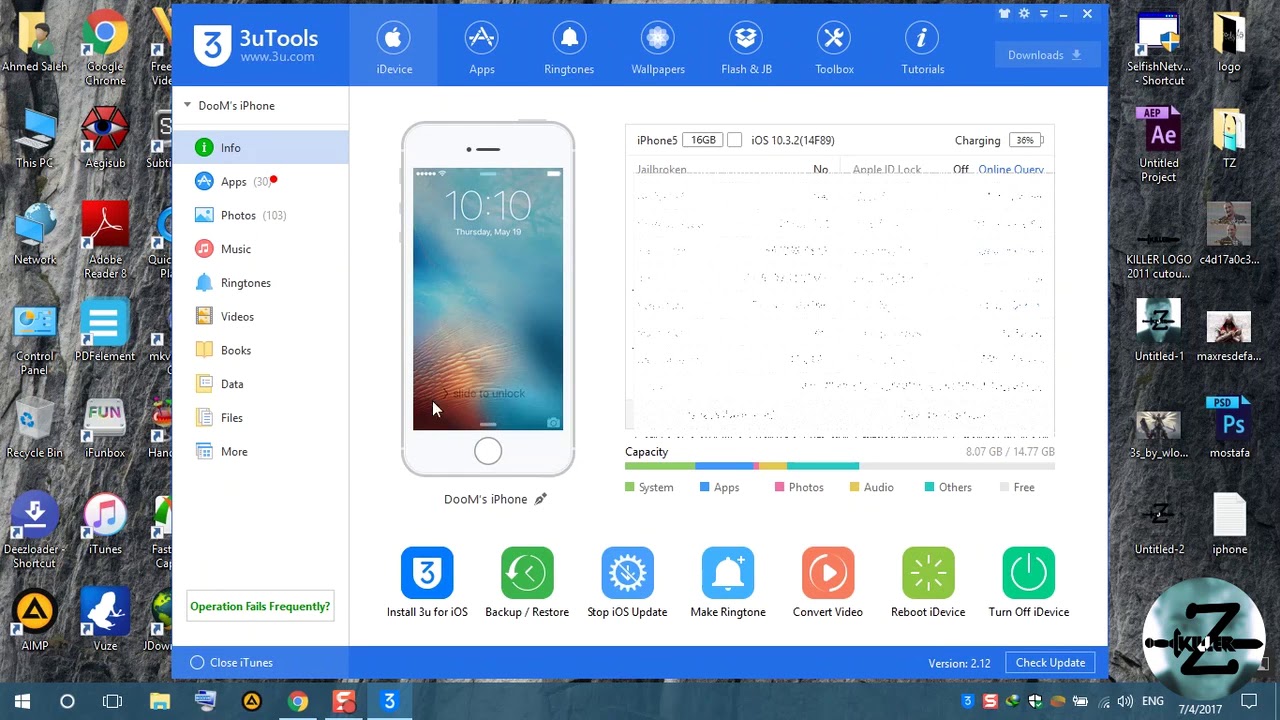The image size is (1280, 720).
Task: Open settings gear in title bar
Action: 1024,14
